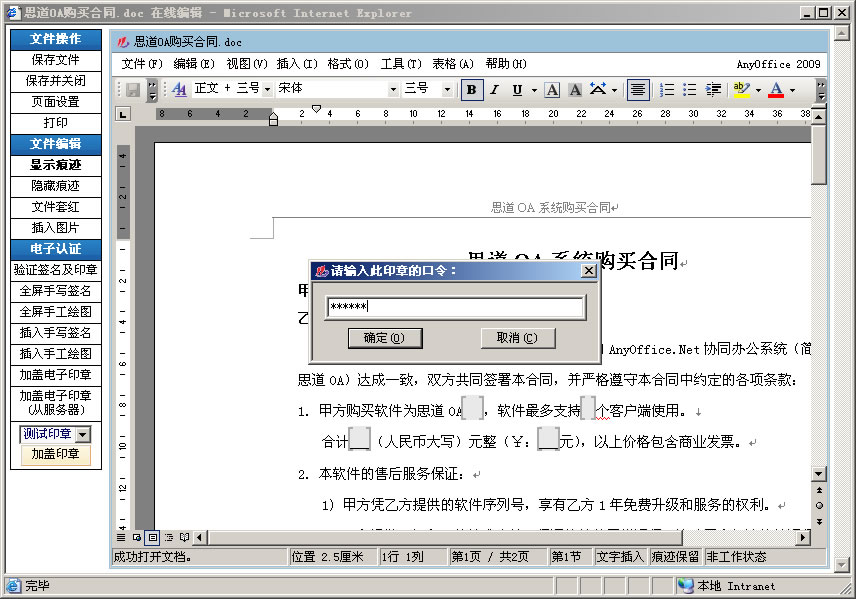Open the 帮助(H) menu
This screenshot has width=856, height=599.
pos(506,64)
